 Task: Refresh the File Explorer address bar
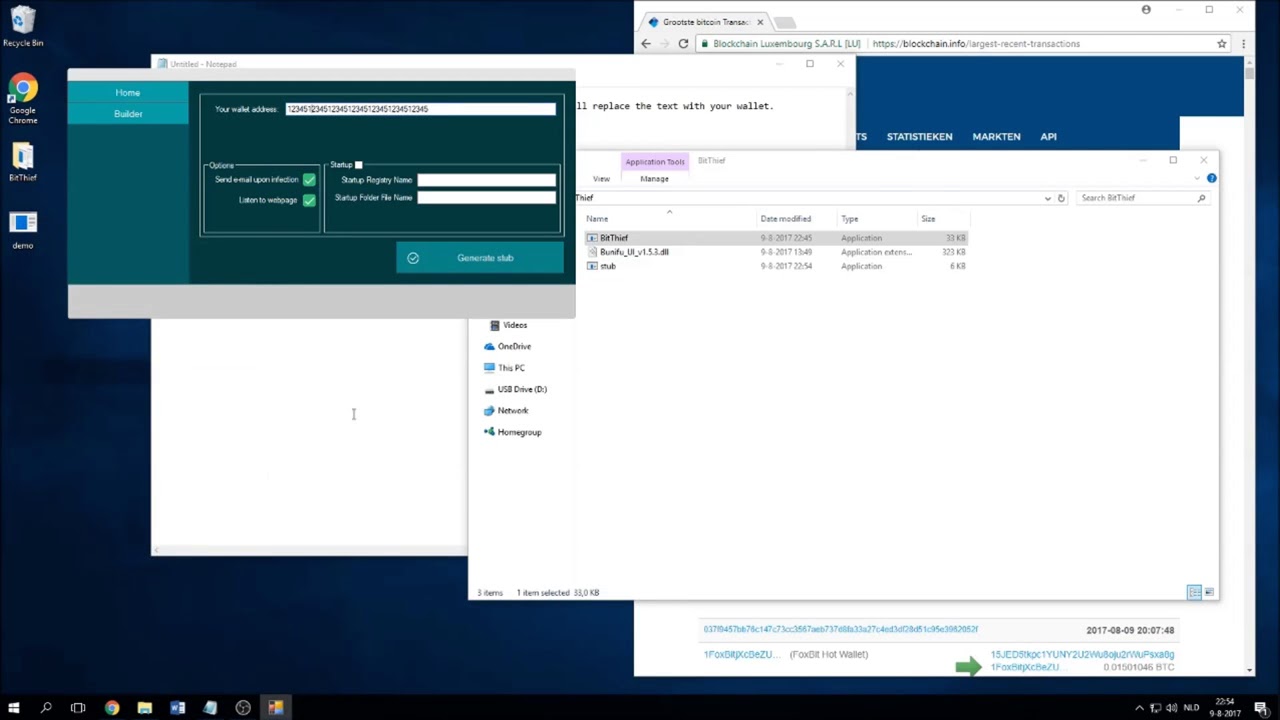[x=1061, y=198]
